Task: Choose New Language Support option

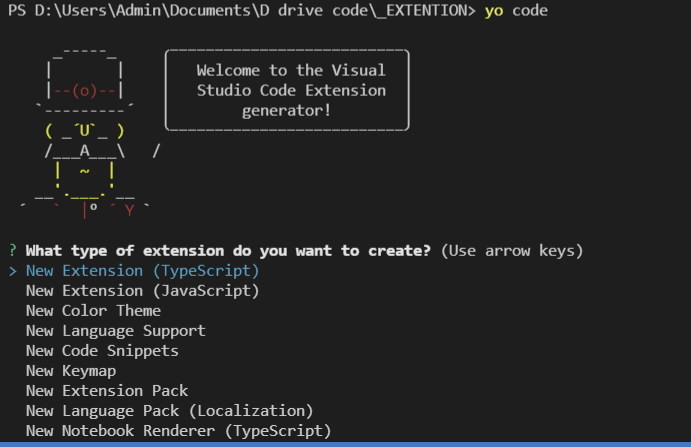Action: [115, 331]
